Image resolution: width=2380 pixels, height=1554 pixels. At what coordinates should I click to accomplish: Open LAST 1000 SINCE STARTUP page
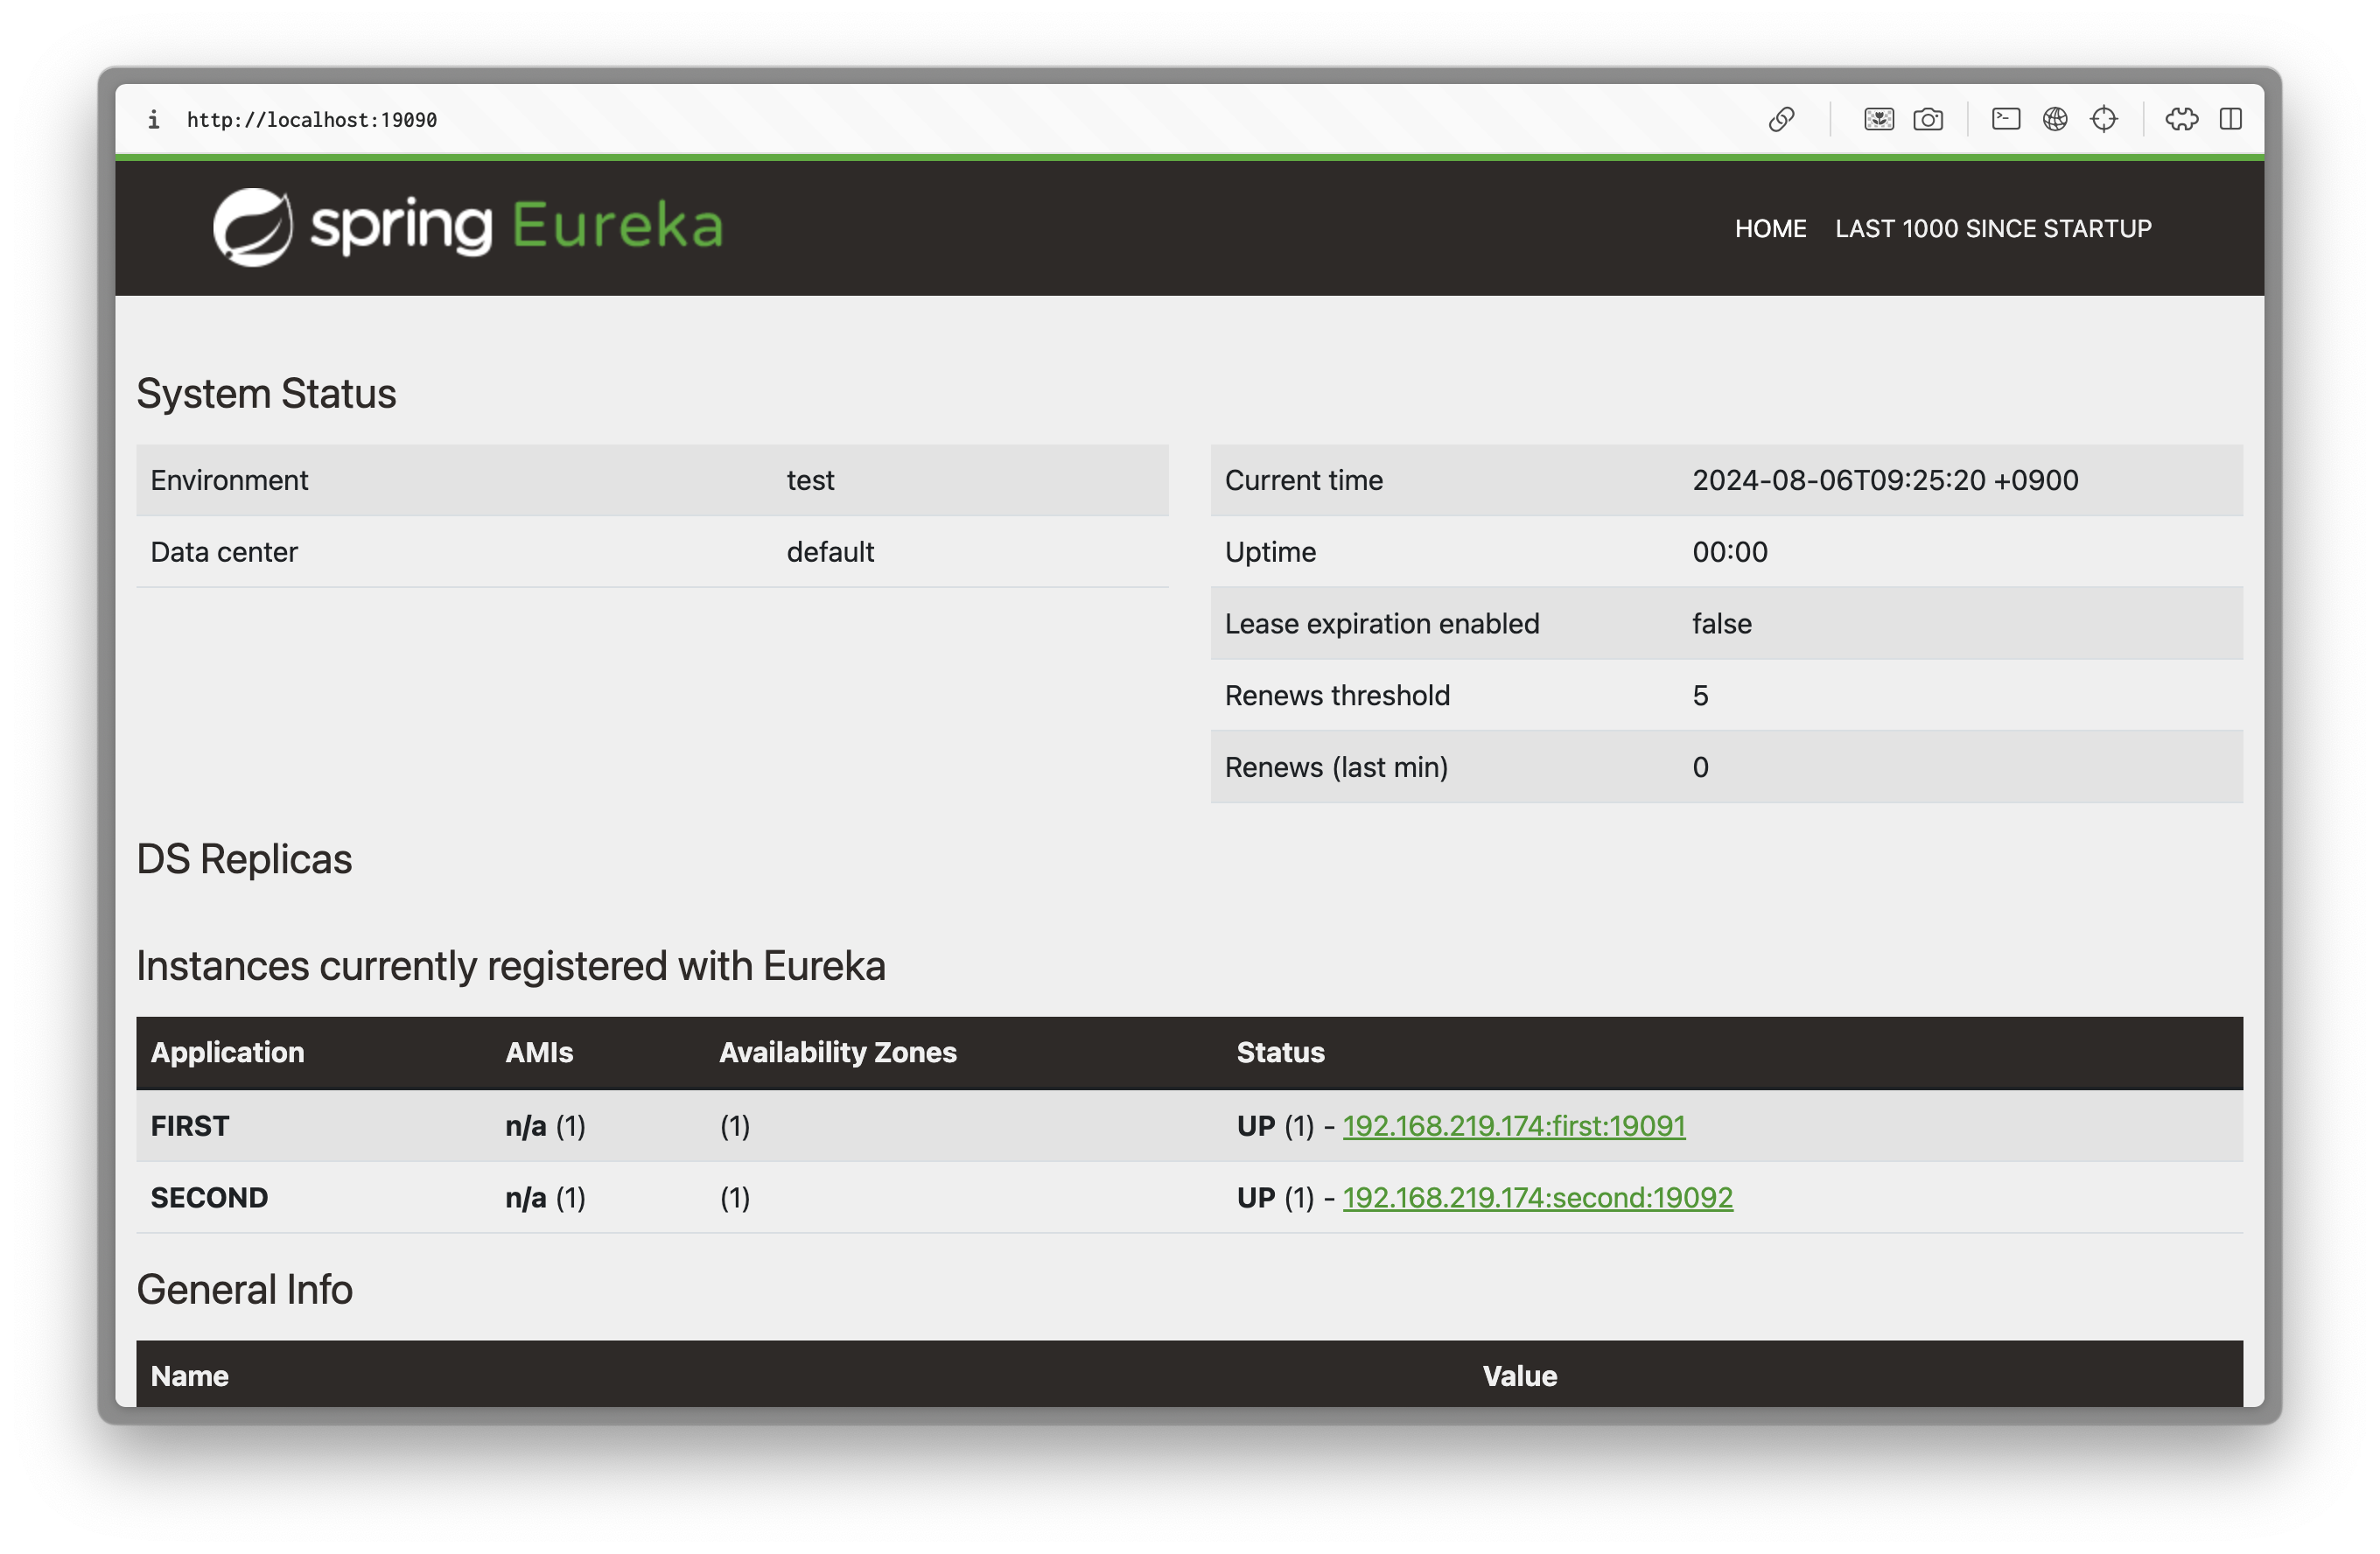(x=1993, y=229)
